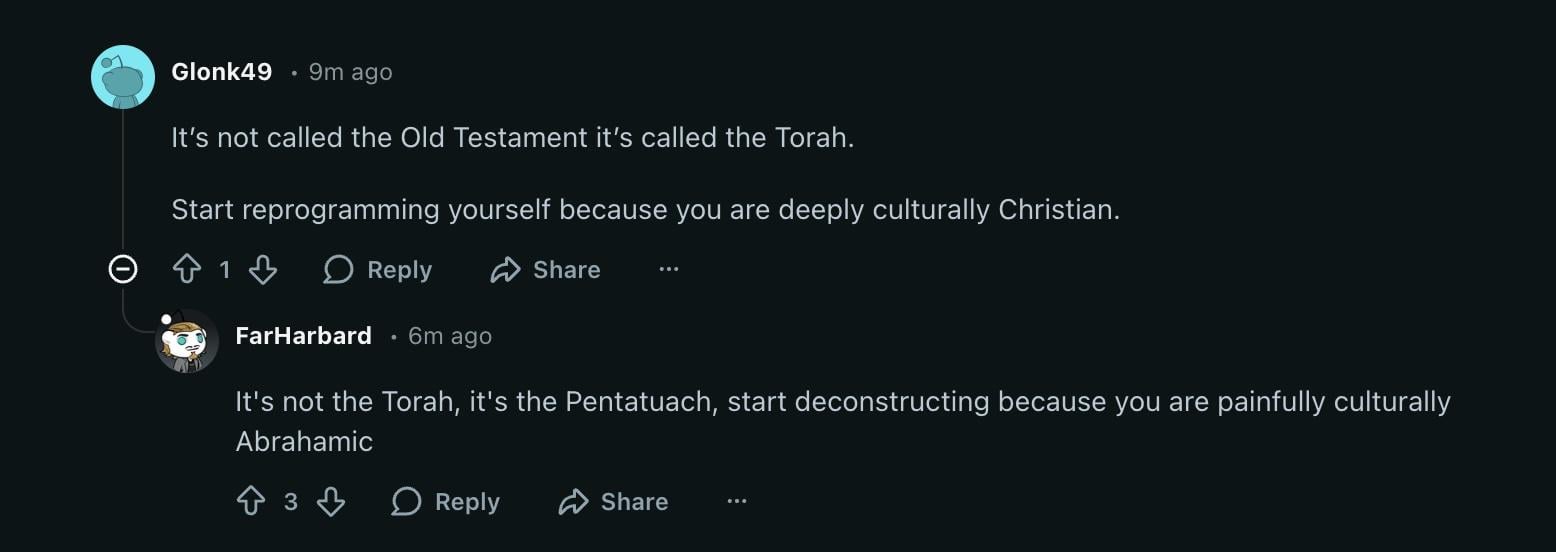Open the "9m ago" timestamp permalink
The width and height of the screenshot is (1556, 552).
(350, 72)
